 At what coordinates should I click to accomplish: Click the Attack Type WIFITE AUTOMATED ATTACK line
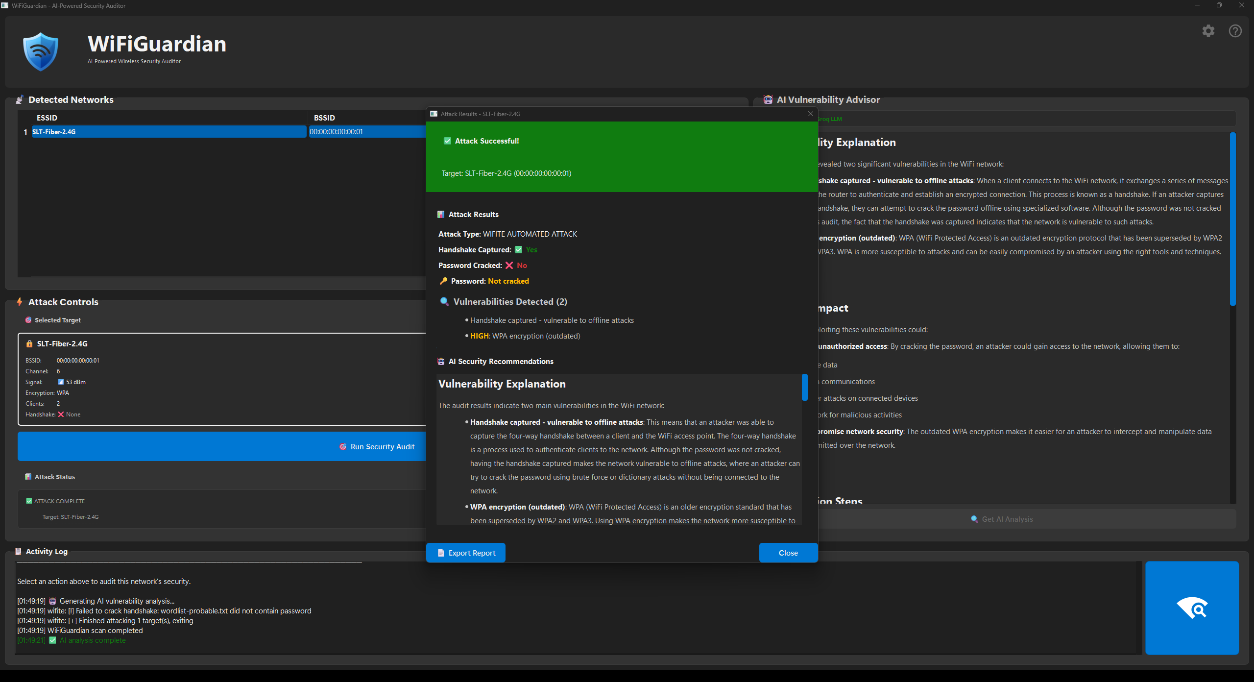[507, 234]
